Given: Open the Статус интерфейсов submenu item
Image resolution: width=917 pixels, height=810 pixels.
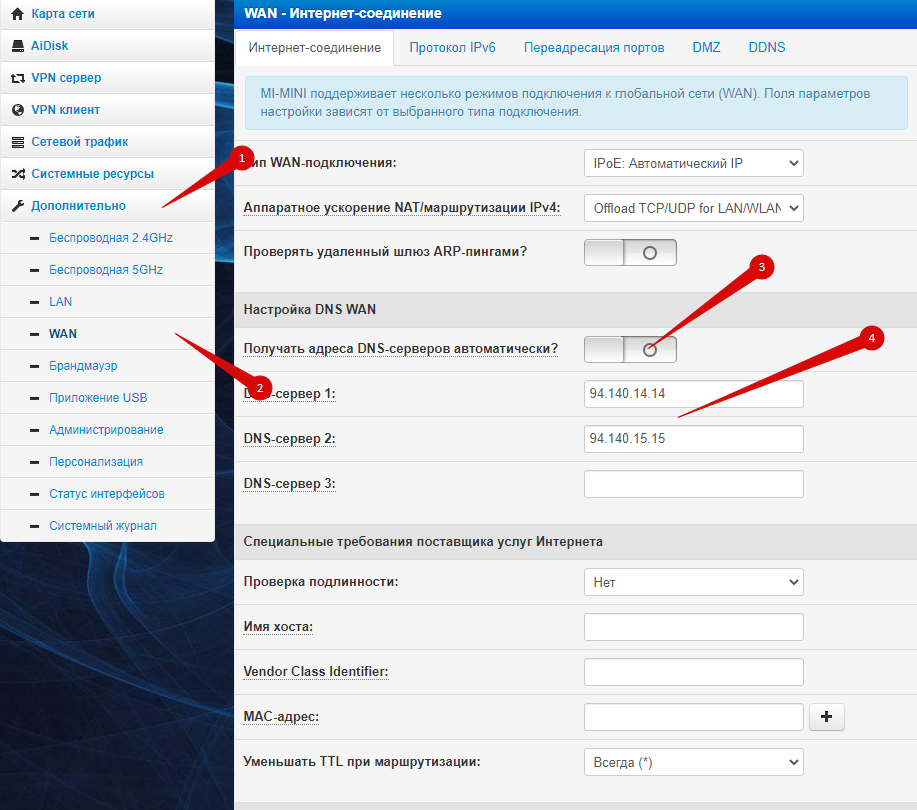Looking at the screenshot, I should tap(108, 494).
